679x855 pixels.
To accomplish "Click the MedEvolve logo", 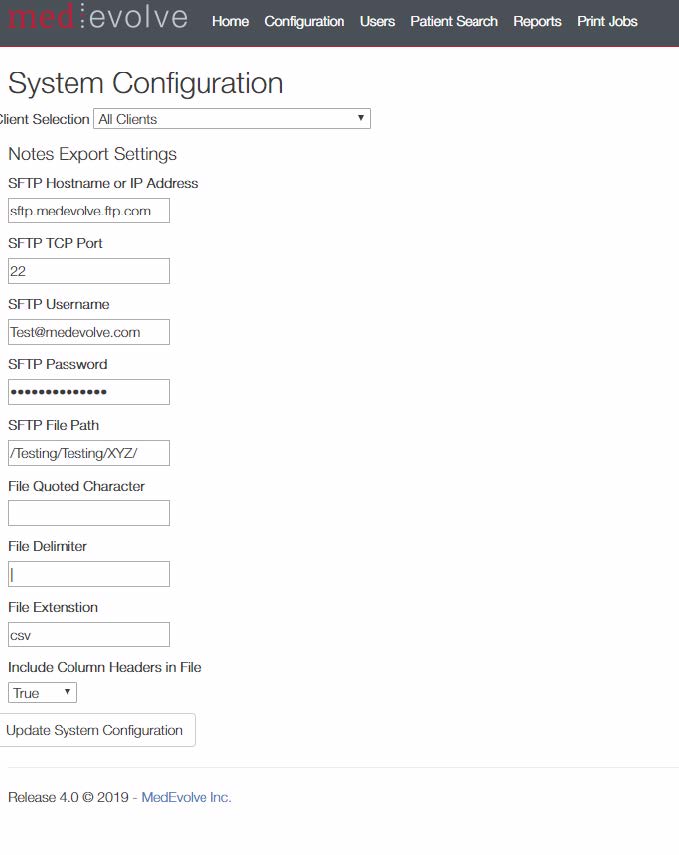I will [96, 18].
